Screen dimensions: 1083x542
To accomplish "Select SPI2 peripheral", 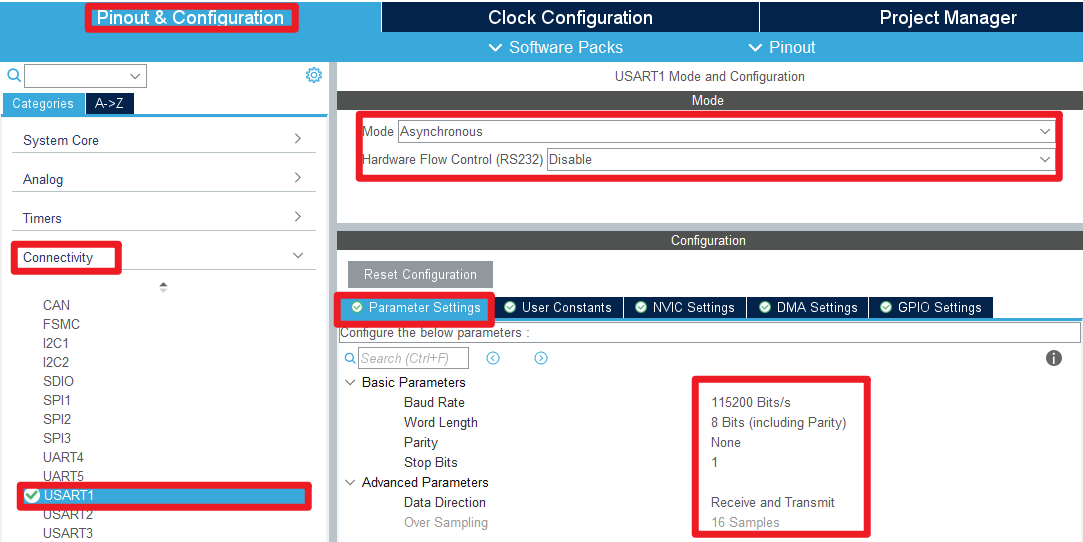I will (57, 419).
